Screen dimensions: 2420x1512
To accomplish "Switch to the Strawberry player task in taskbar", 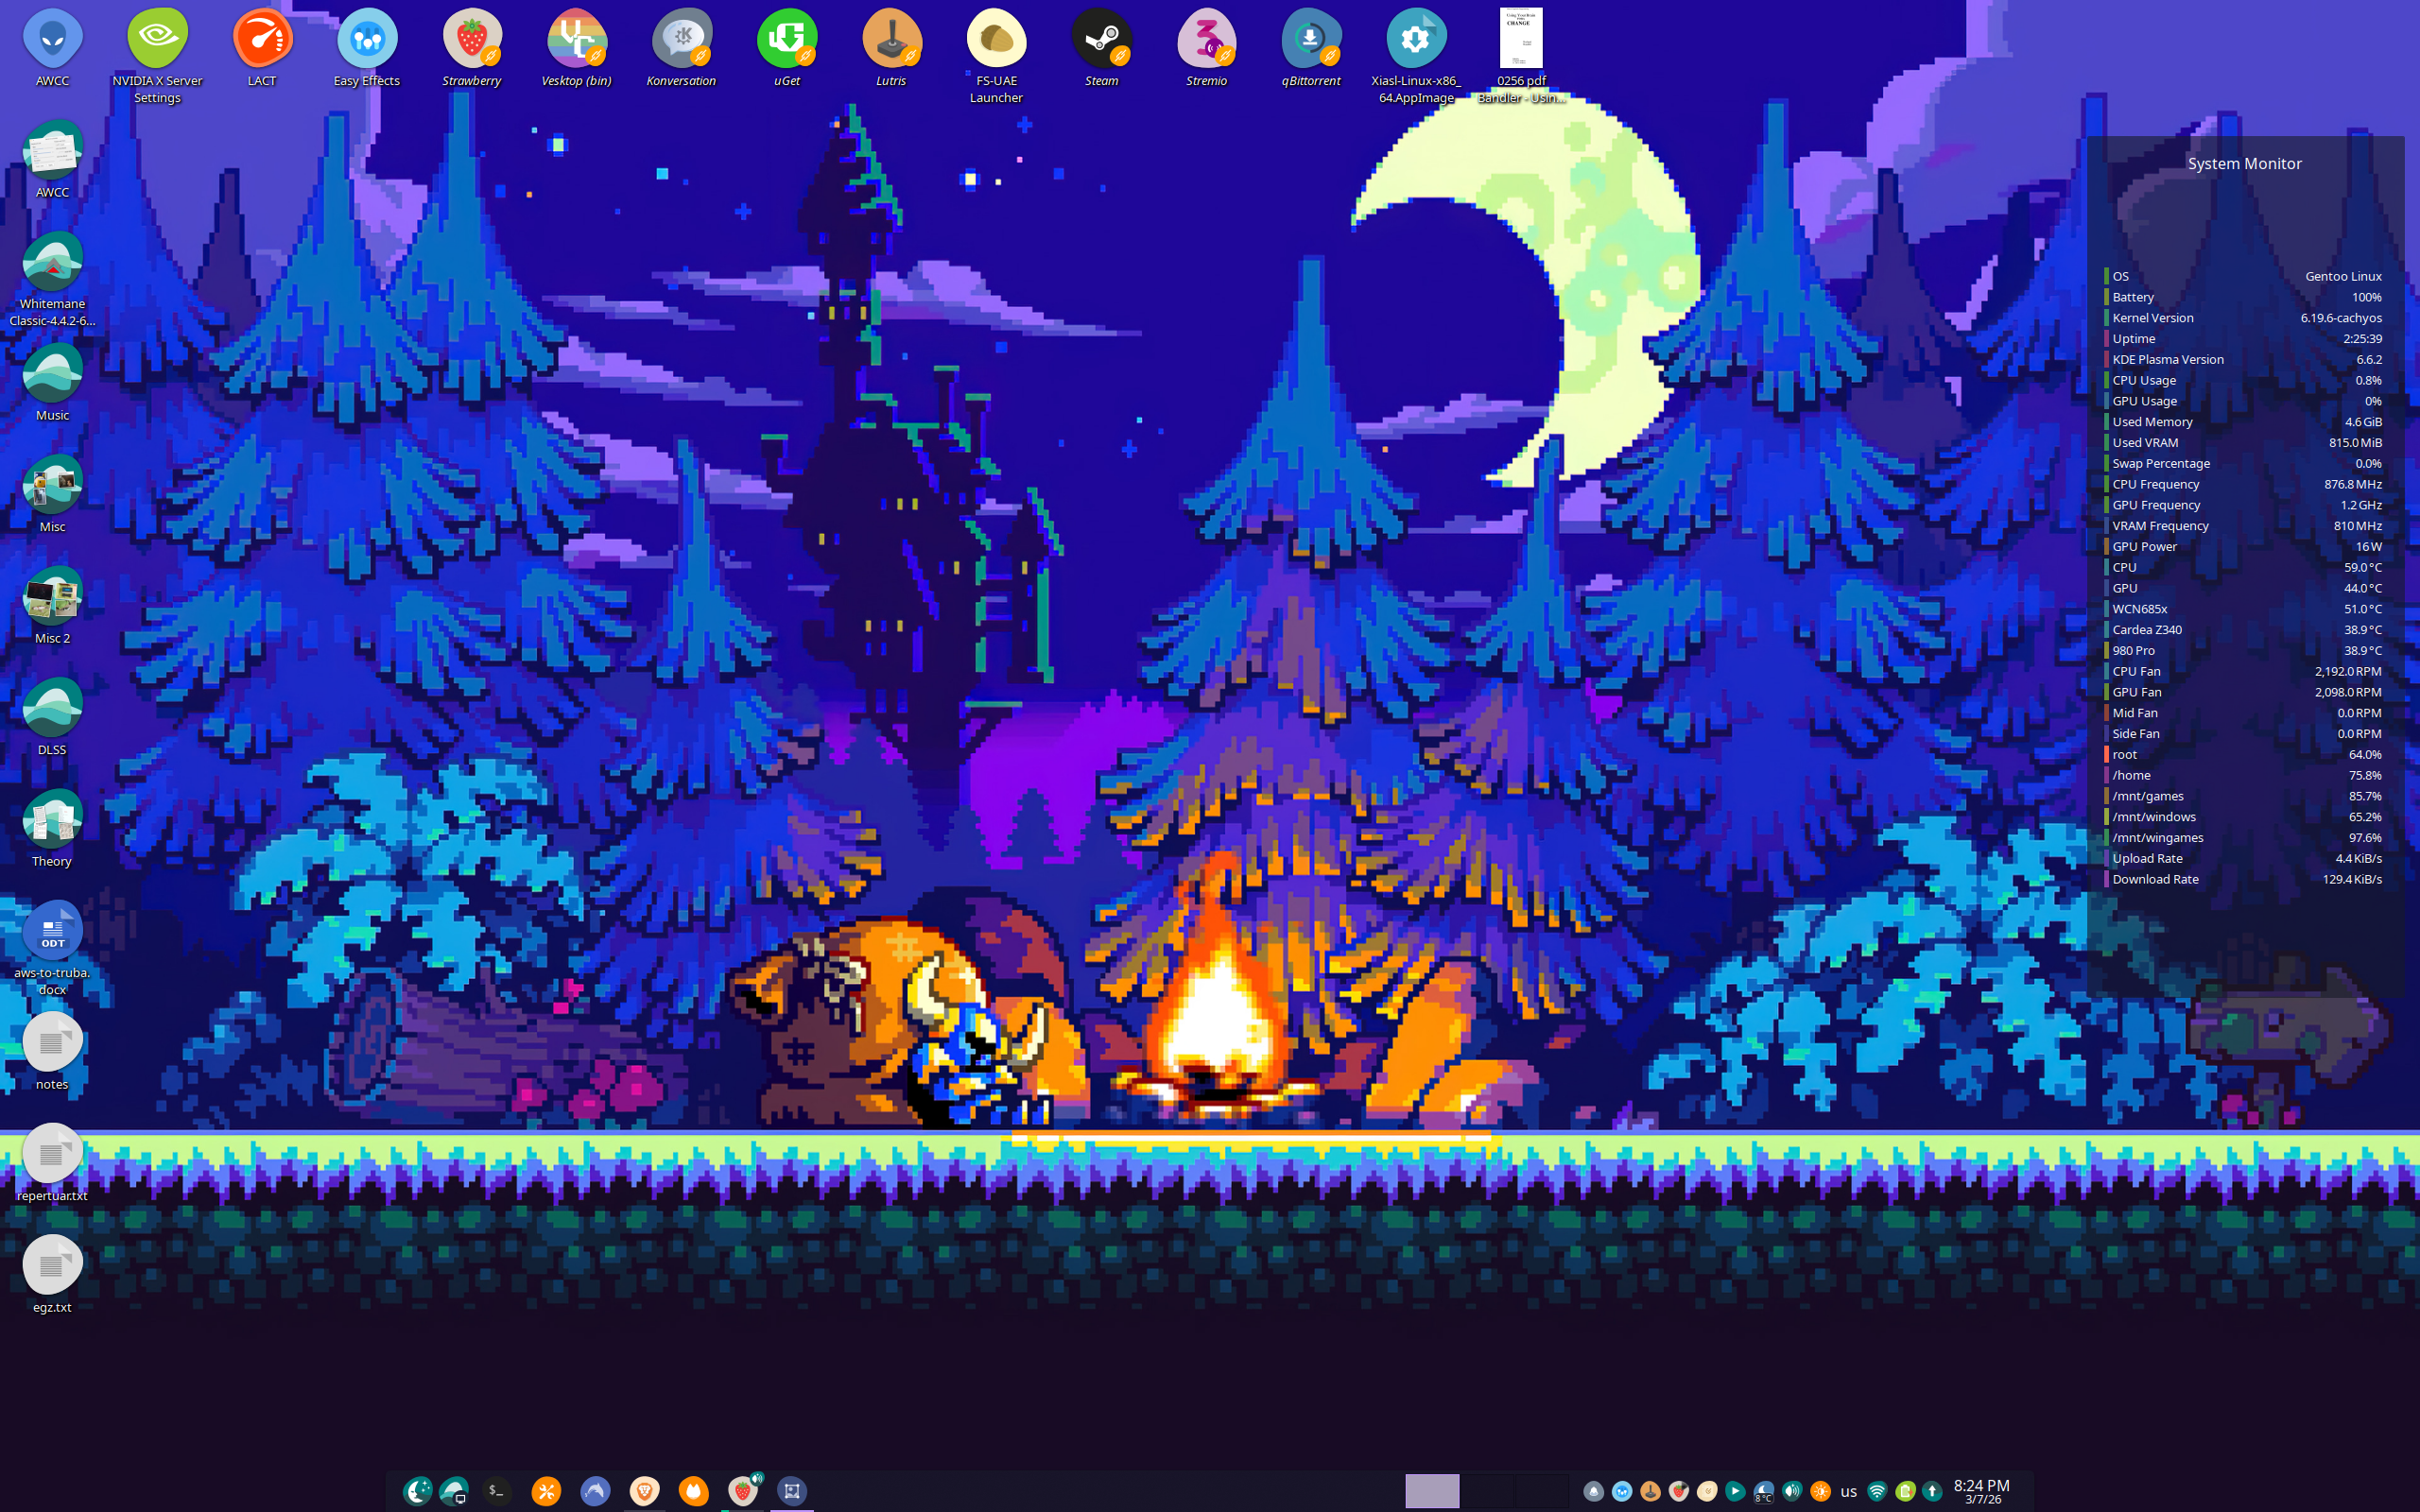I will 741,1493.
